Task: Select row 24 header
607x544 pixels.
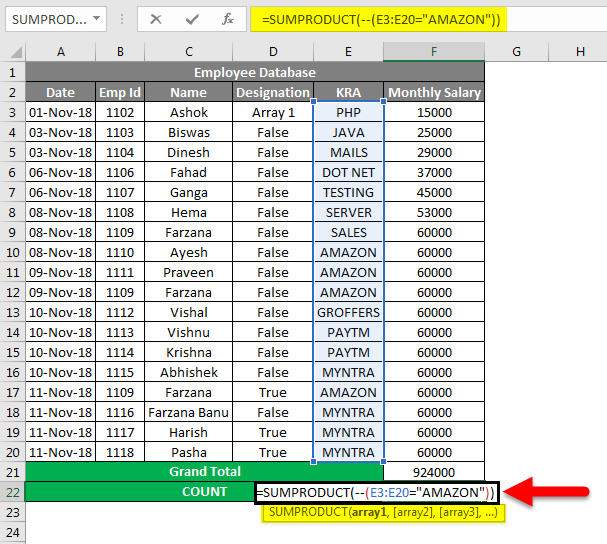Action: click(12, 532)
